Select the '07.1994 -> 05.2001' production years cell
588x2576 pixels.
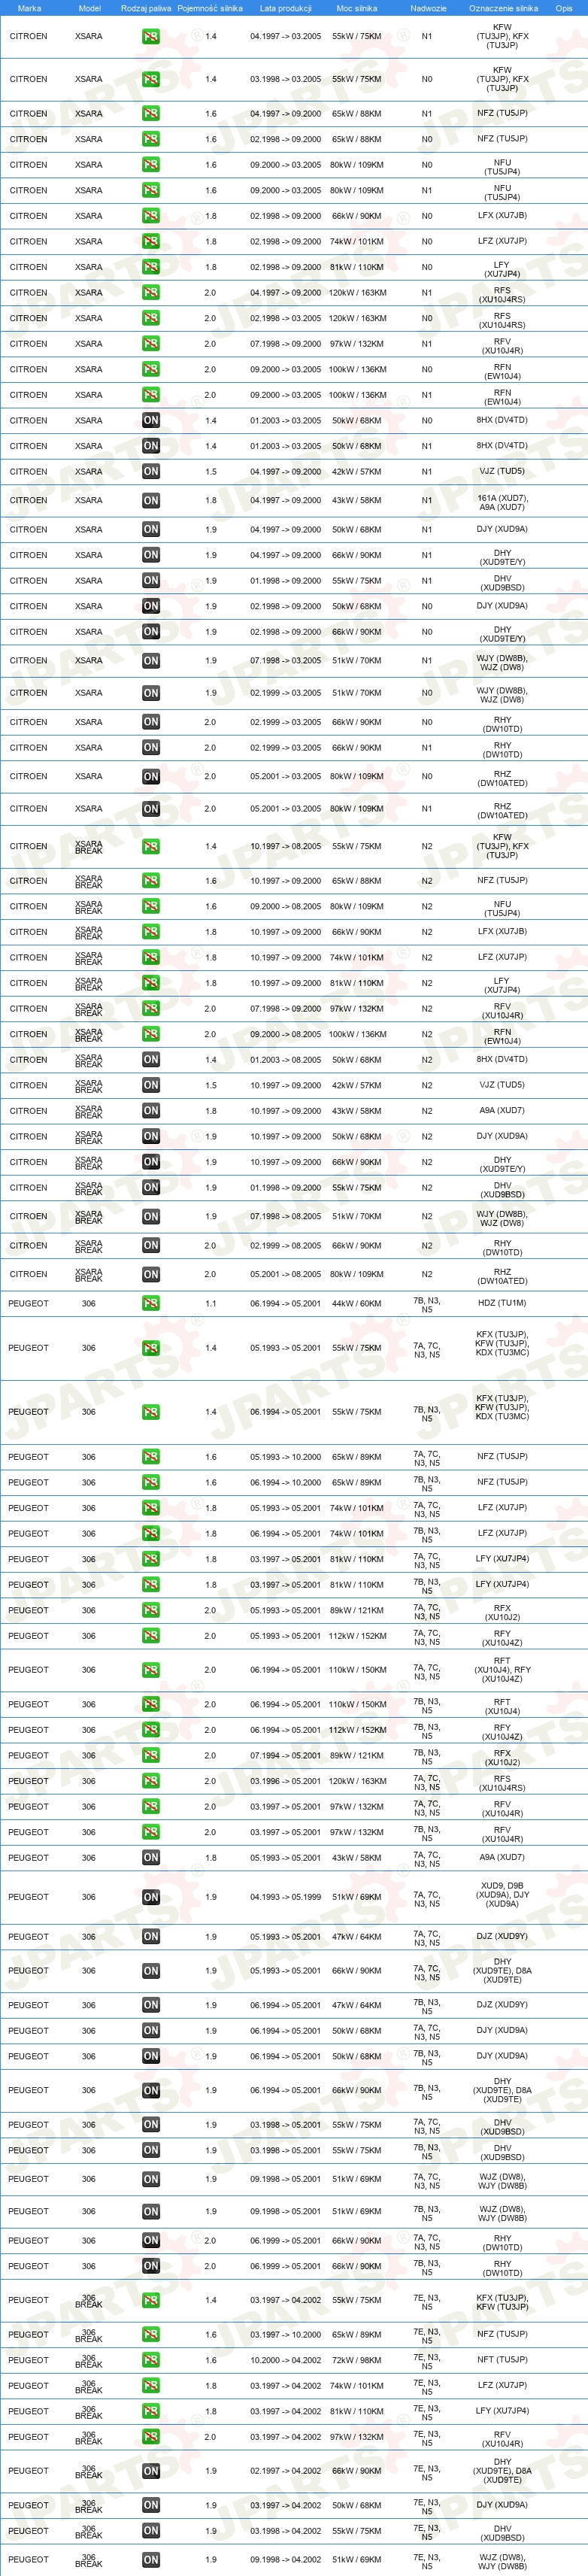(x=285, y=1756)
